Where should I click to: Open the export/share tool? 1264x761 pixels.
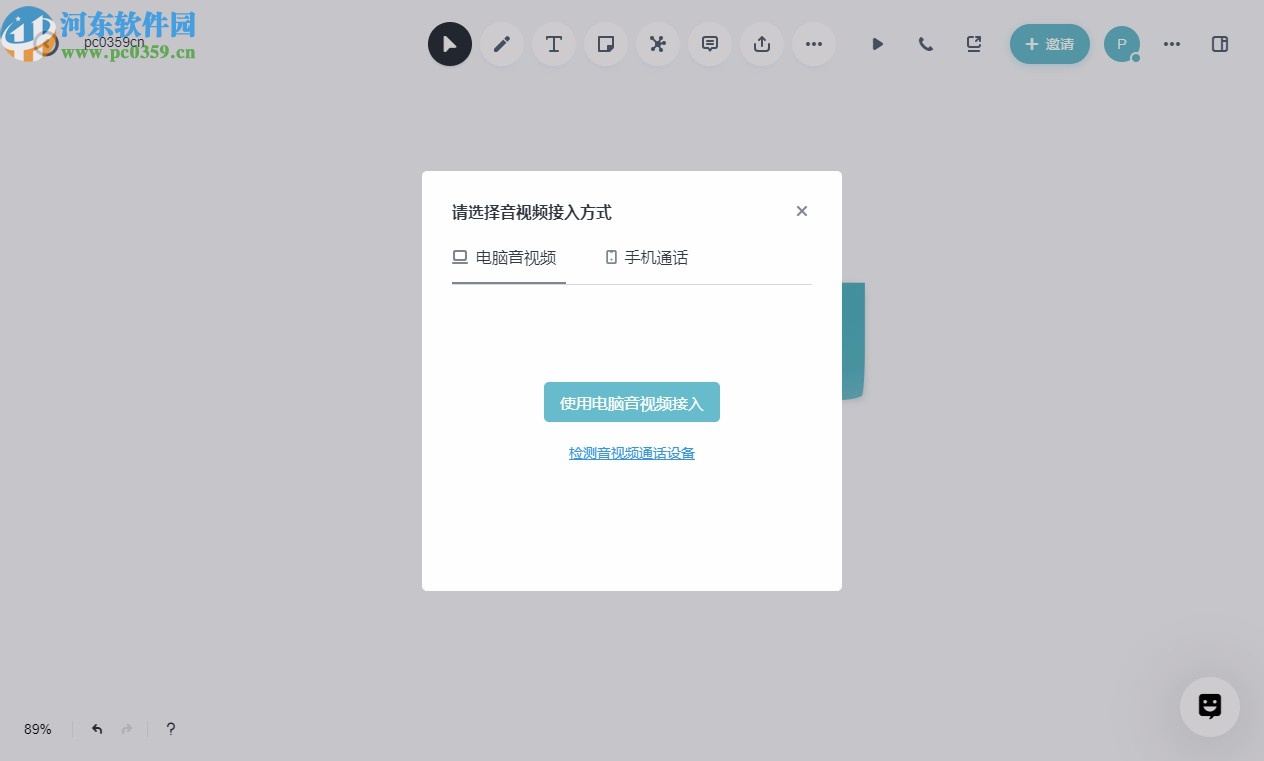click(762, 44)
